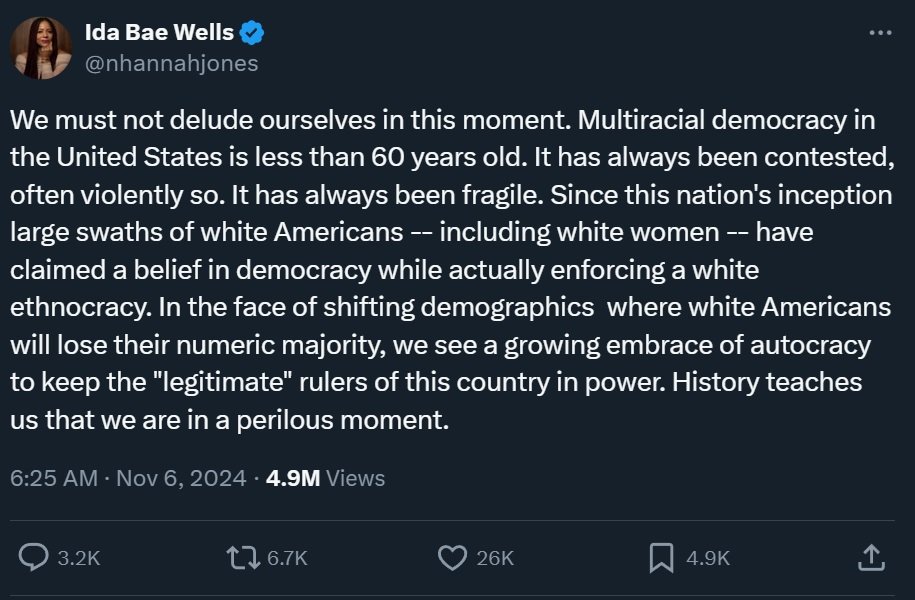This screenshot has width=915, height=600.
Task: Like the tweet with the heart icon
Action: click(x=453, y=557)
